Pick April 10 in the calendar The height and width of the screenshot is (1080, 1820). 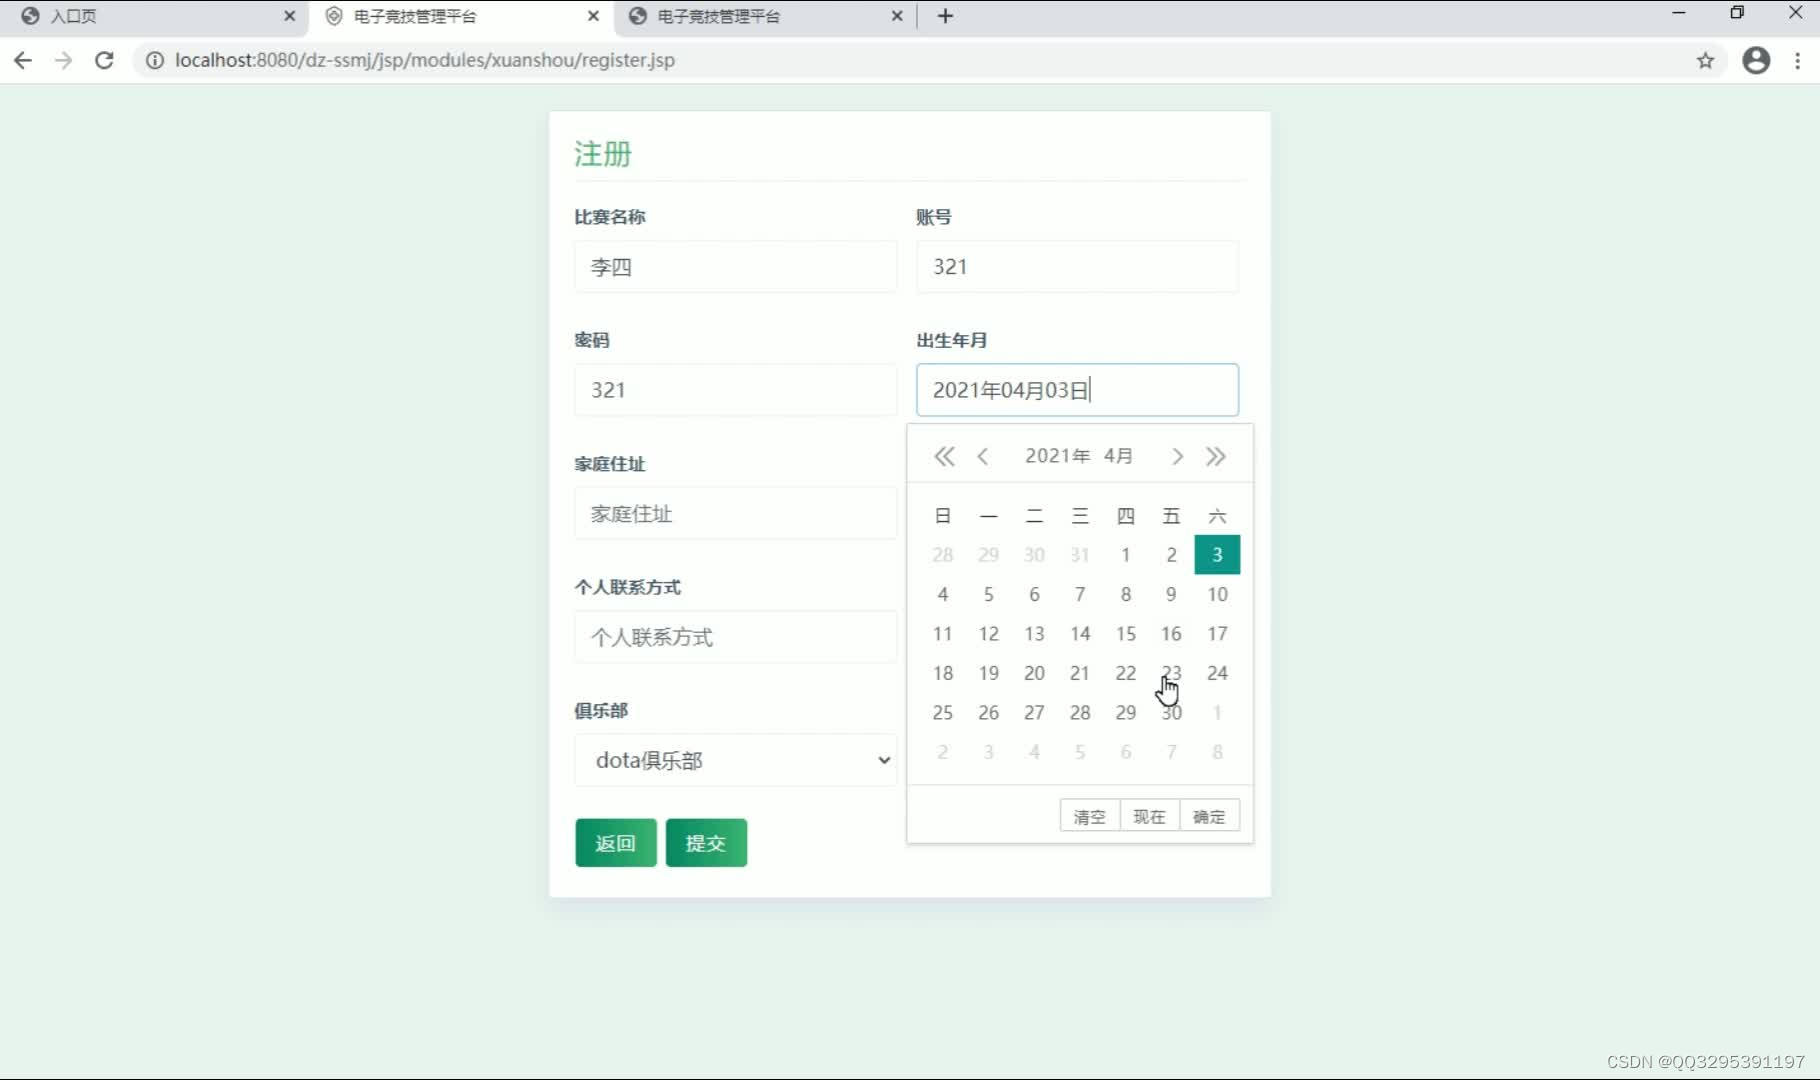coord(1217,594)
